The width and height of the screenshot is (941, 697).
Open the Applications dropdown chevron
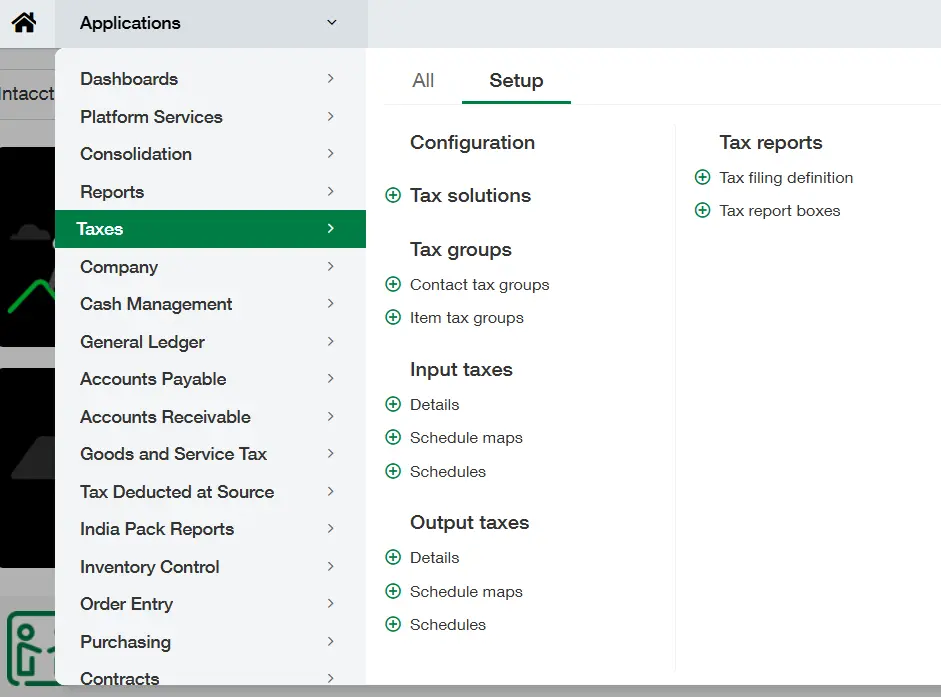331,23
